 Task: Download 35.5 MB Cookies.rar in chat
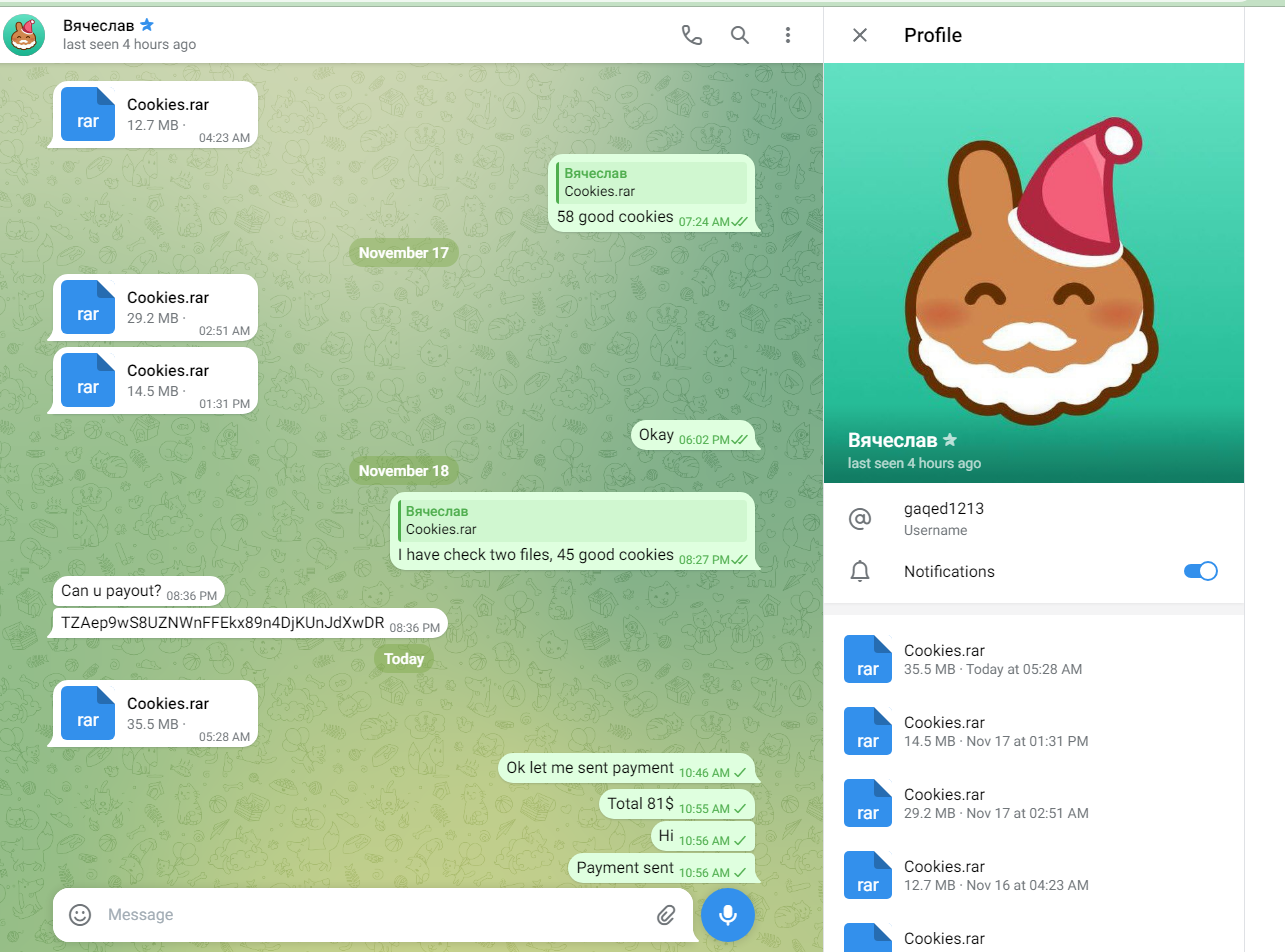(x=88, y=712)
